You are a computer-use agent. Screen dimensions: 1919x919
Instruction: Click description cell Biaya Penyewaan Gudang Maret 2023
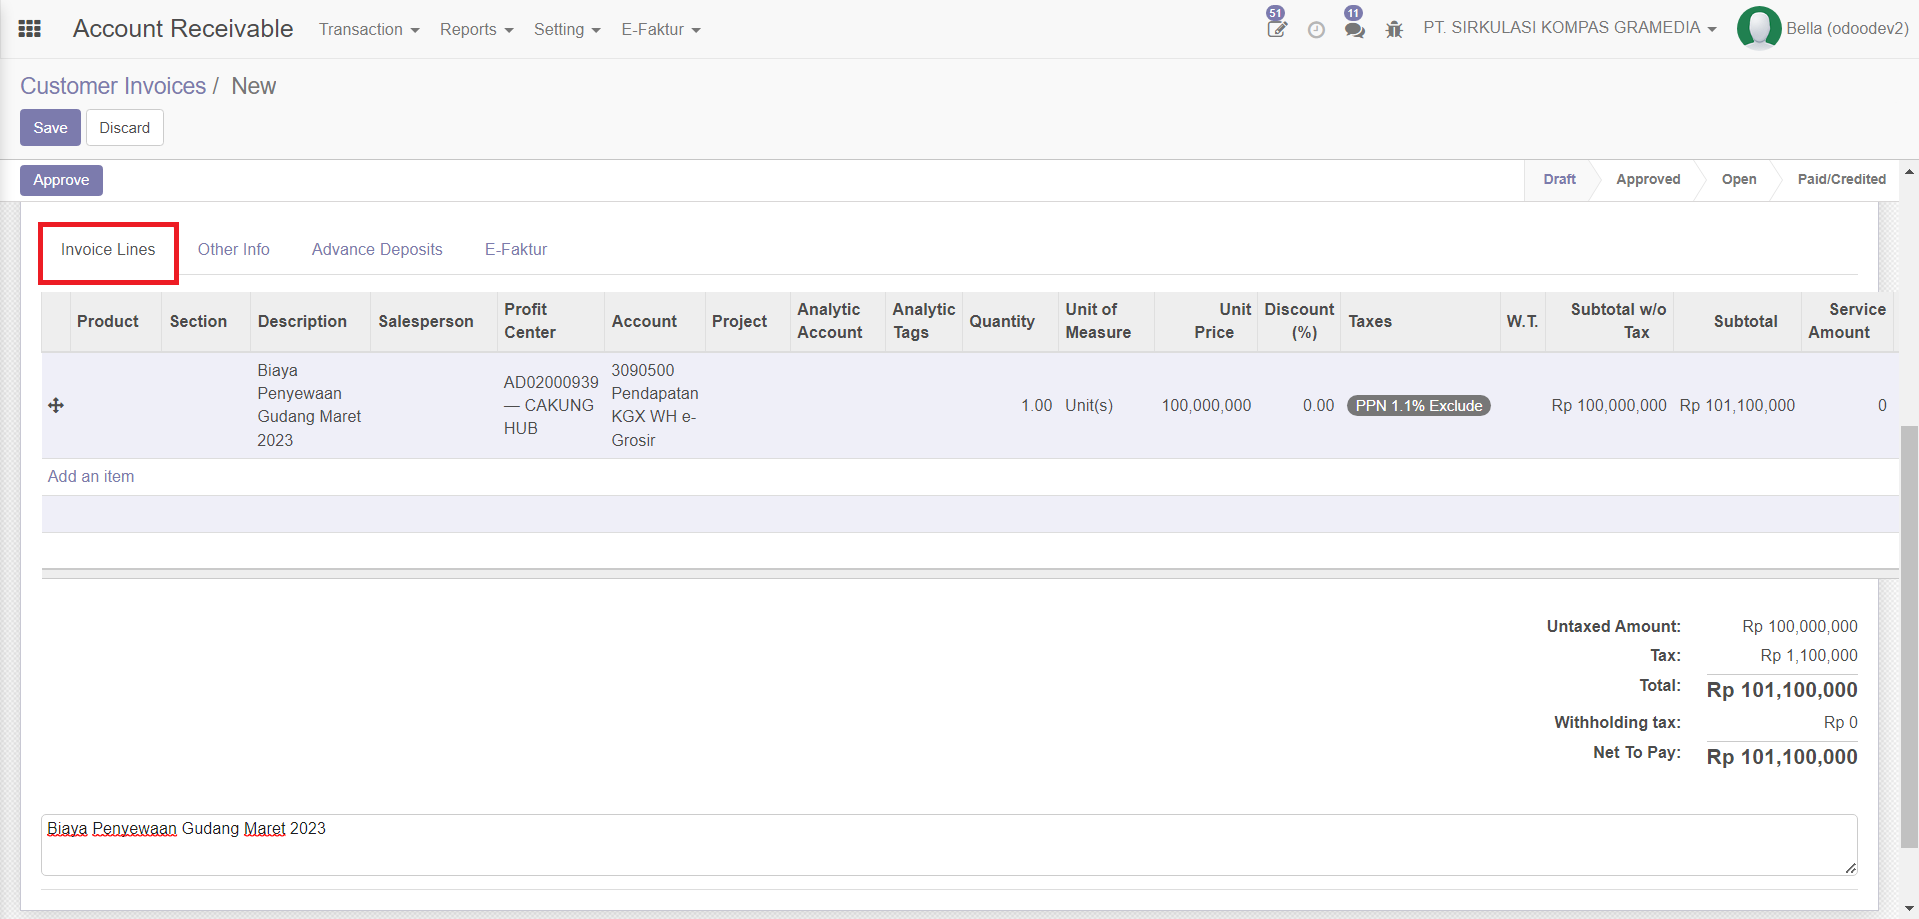pyautogui.click(x=309, y=405)
